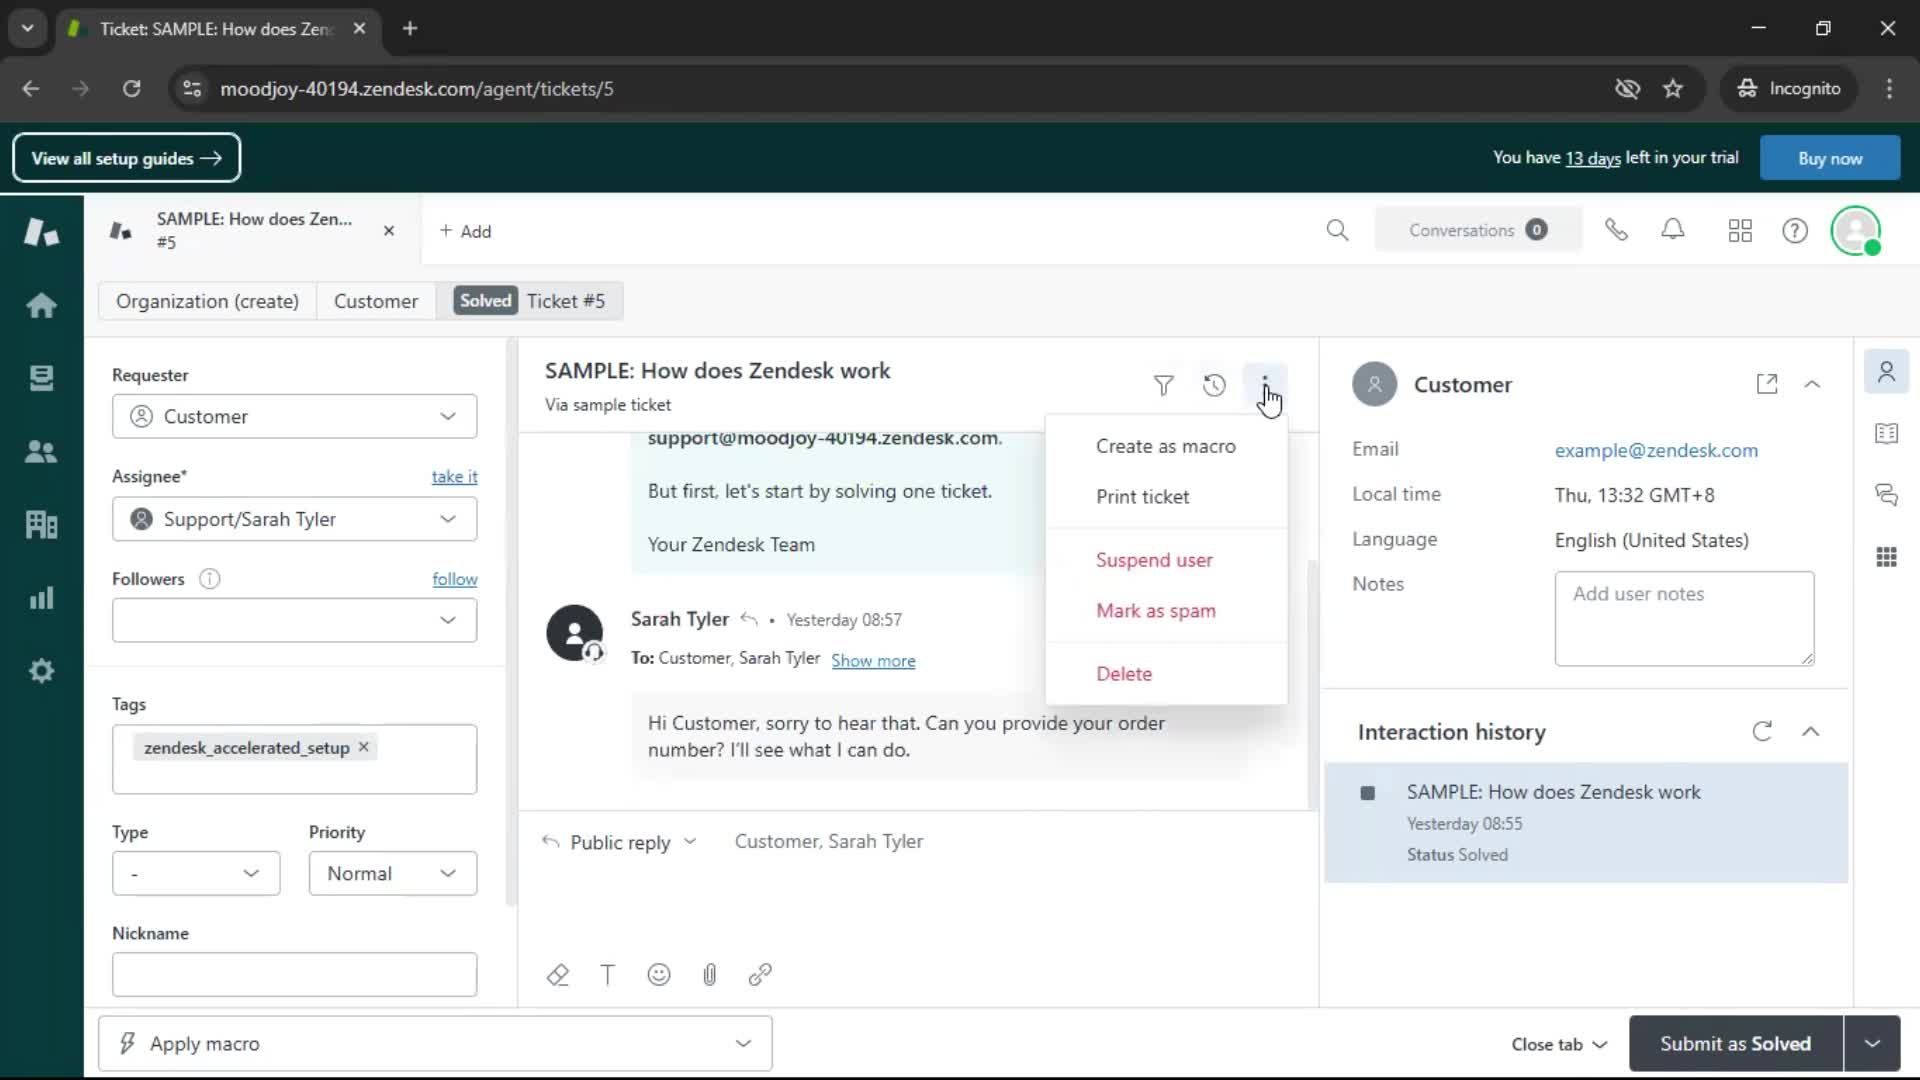Select Mark as spam menu item
Screen dimensions: 1920x1080
pos(1166,611)
